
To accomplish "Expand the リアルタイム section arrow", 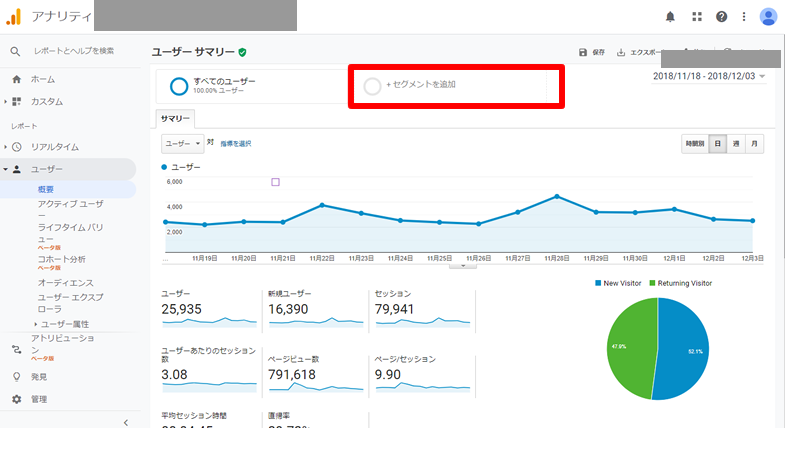I will (x=6, y=147).
